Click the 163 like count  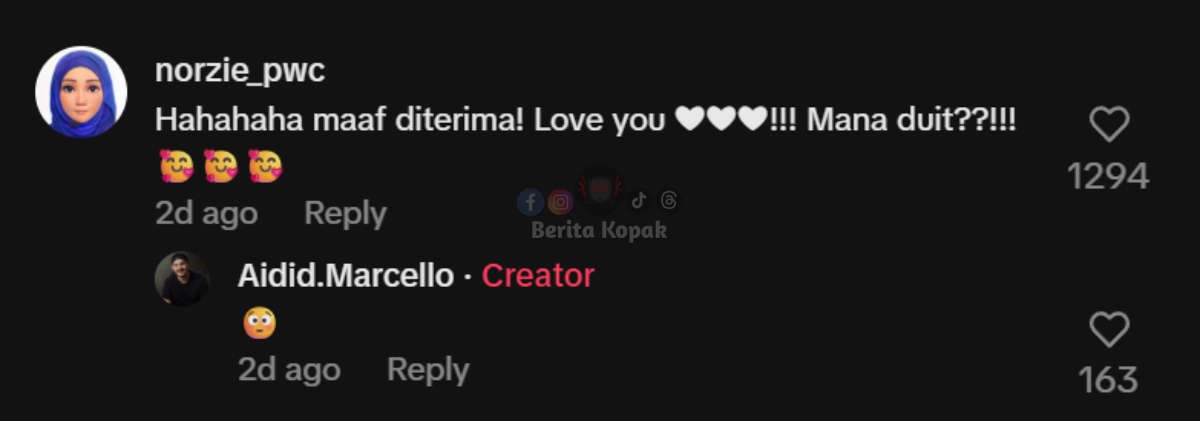click(1108, 380)
